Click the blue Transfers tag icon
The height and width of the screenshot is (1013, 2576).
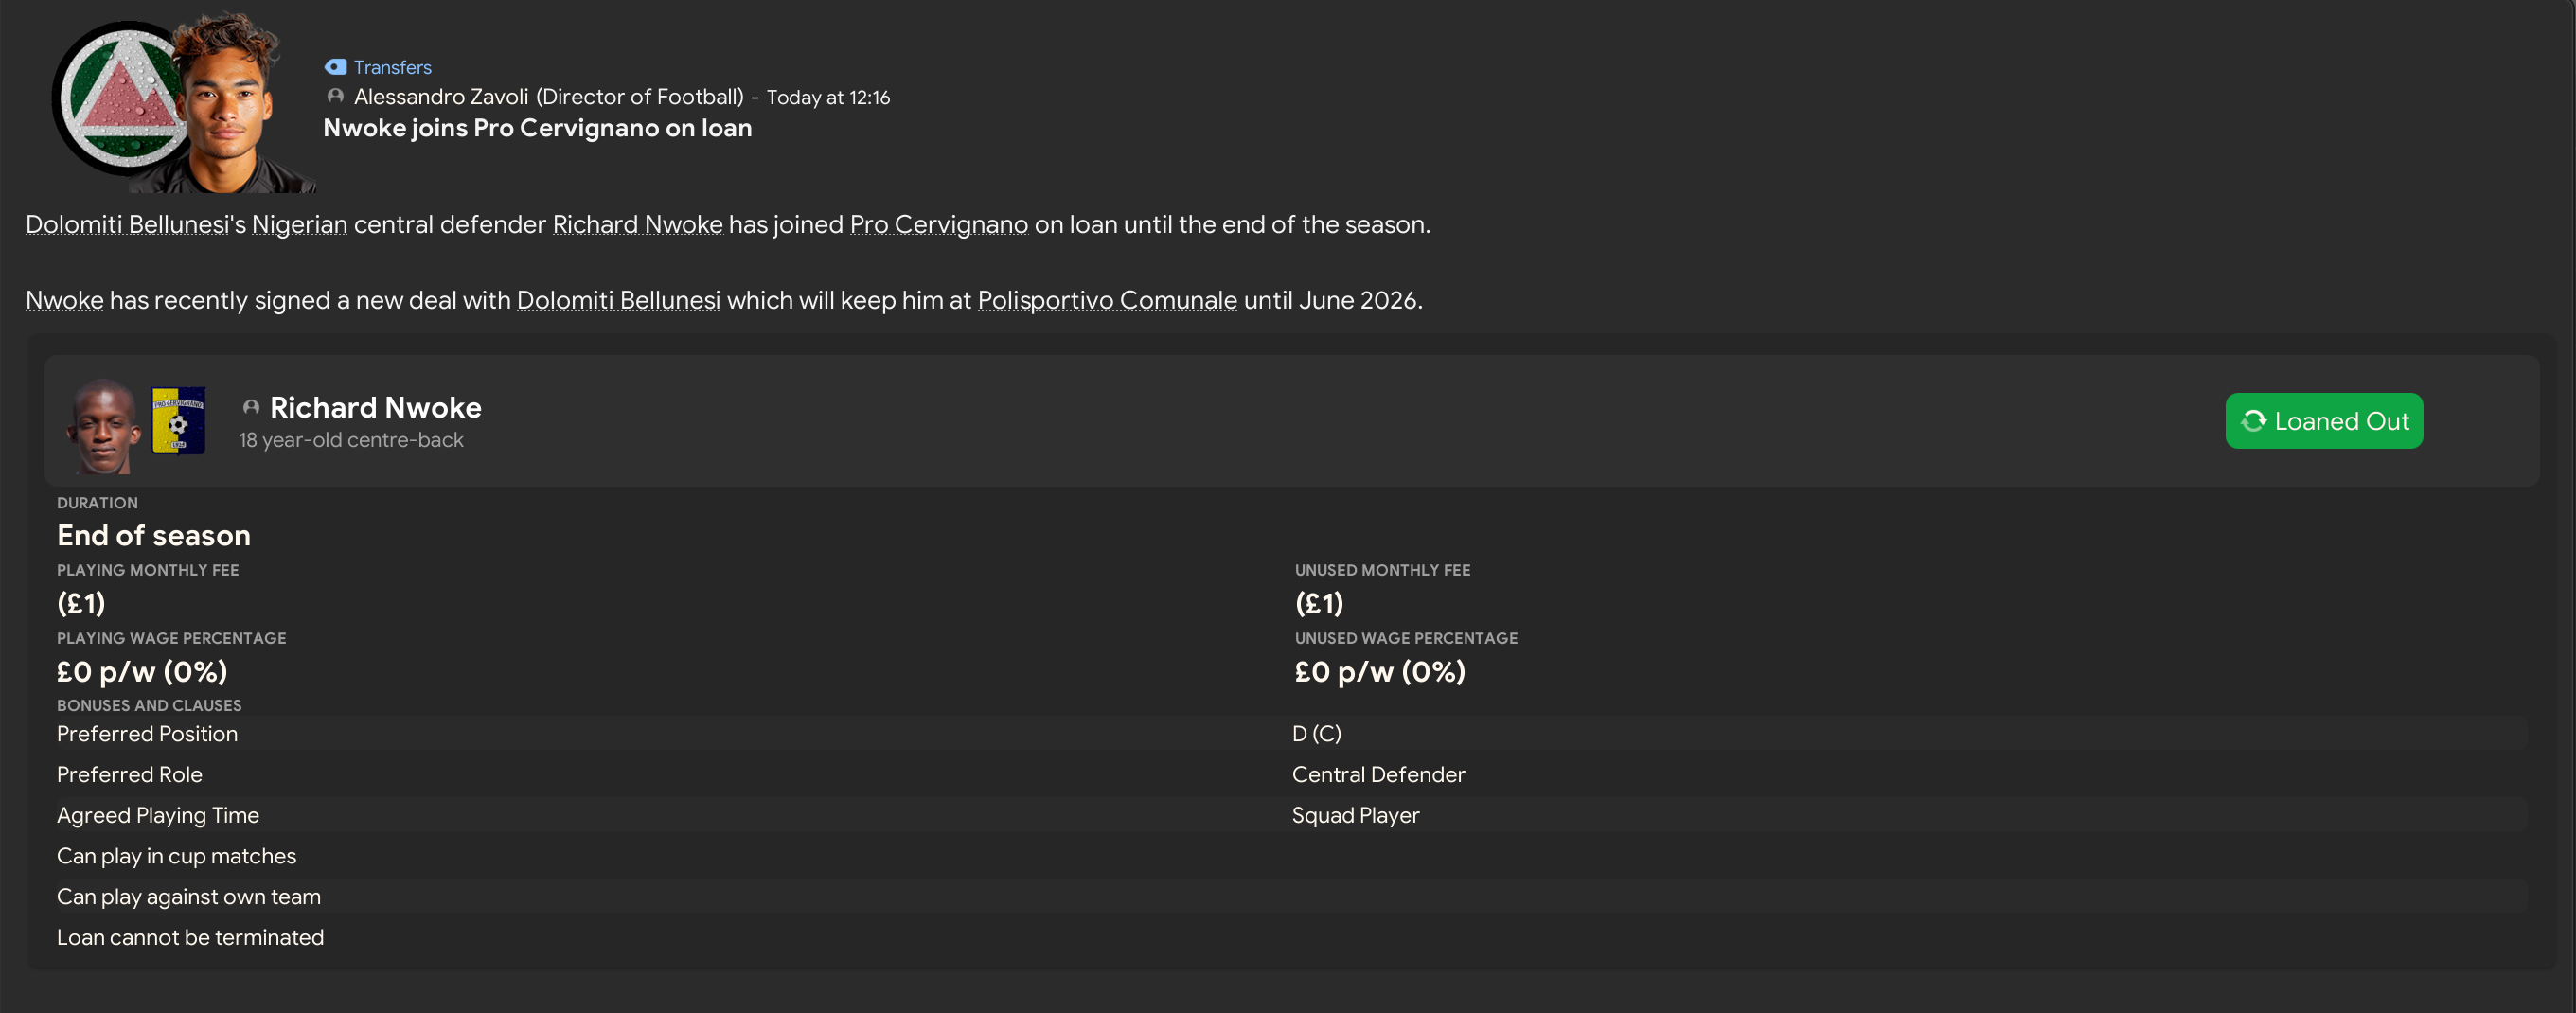335,67
